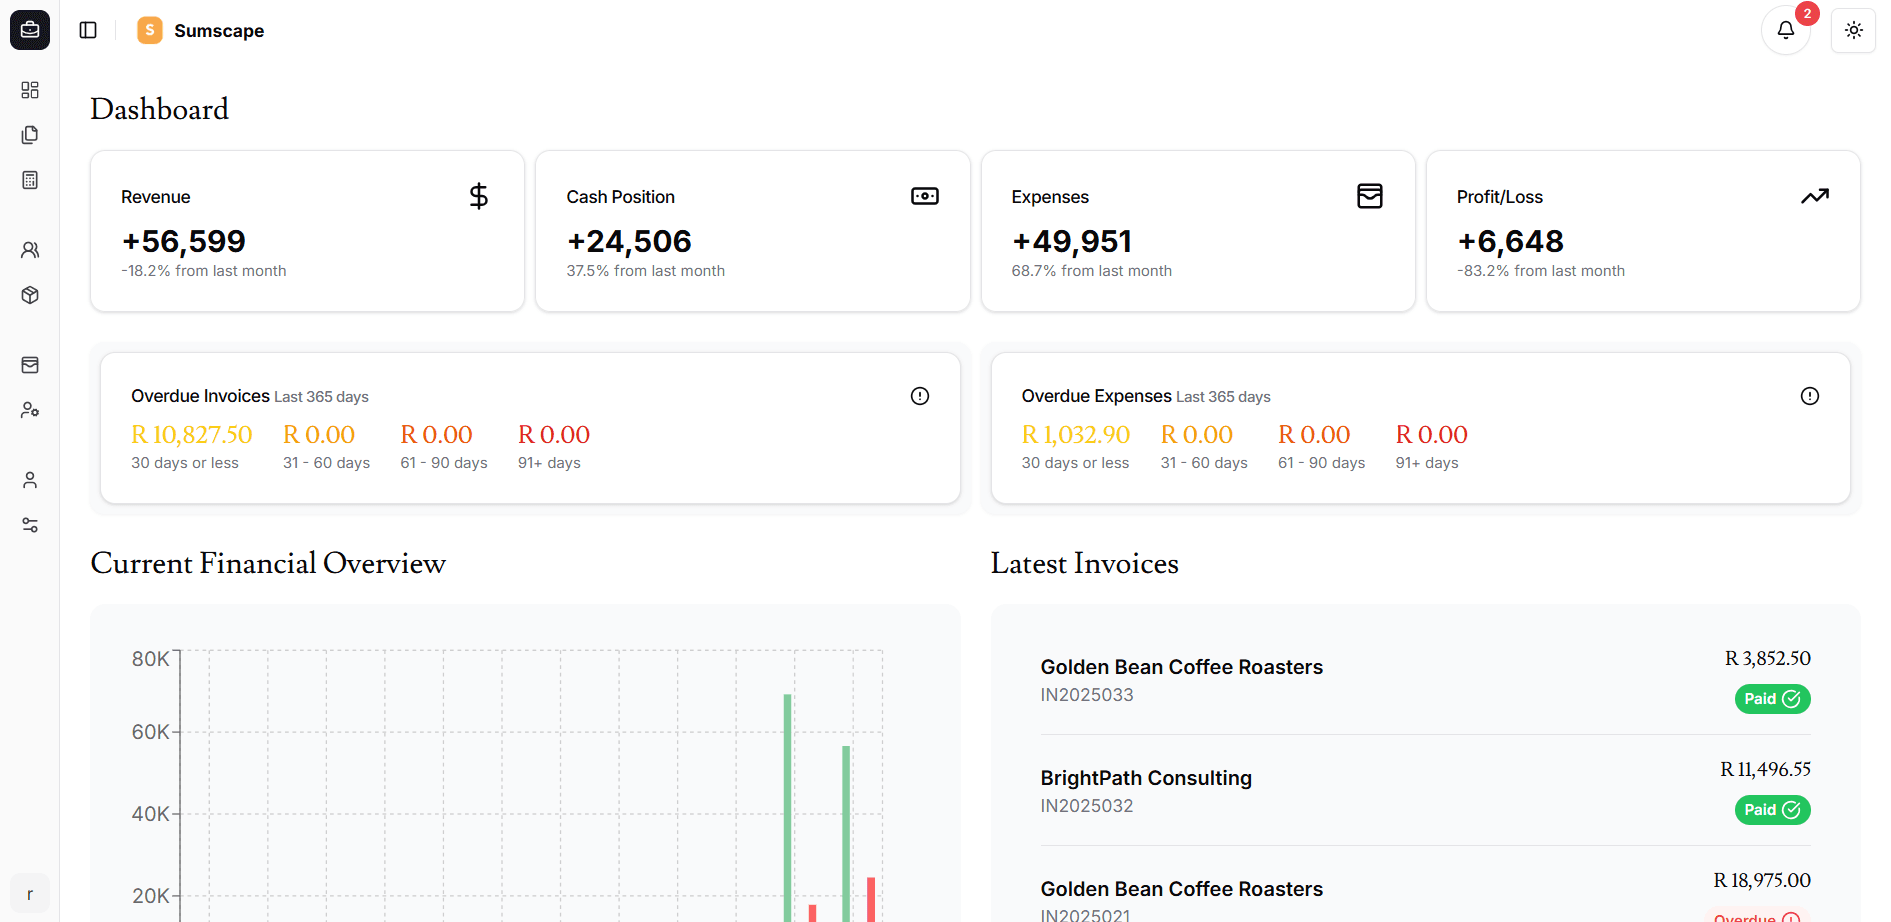Click overdue expenses amount R 1,032.90

click(x=1076, y=435)
